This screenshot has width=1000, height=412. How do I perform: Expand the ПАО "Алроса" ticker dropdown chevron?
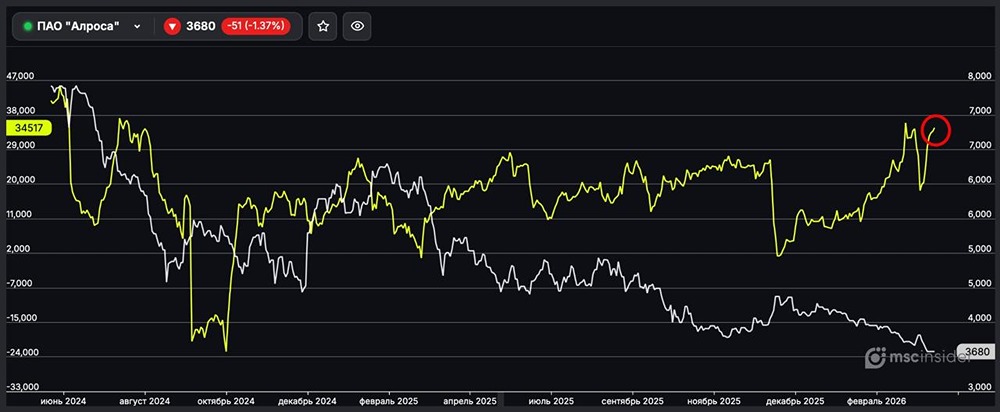(x=137, y=27)
